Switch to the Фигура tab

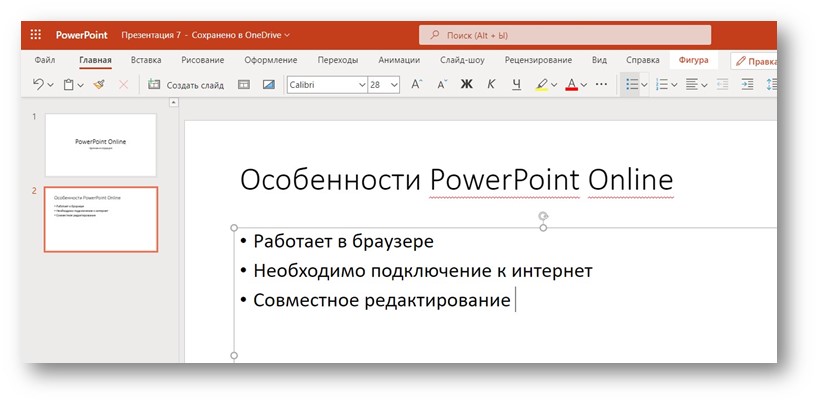(694, 60)
